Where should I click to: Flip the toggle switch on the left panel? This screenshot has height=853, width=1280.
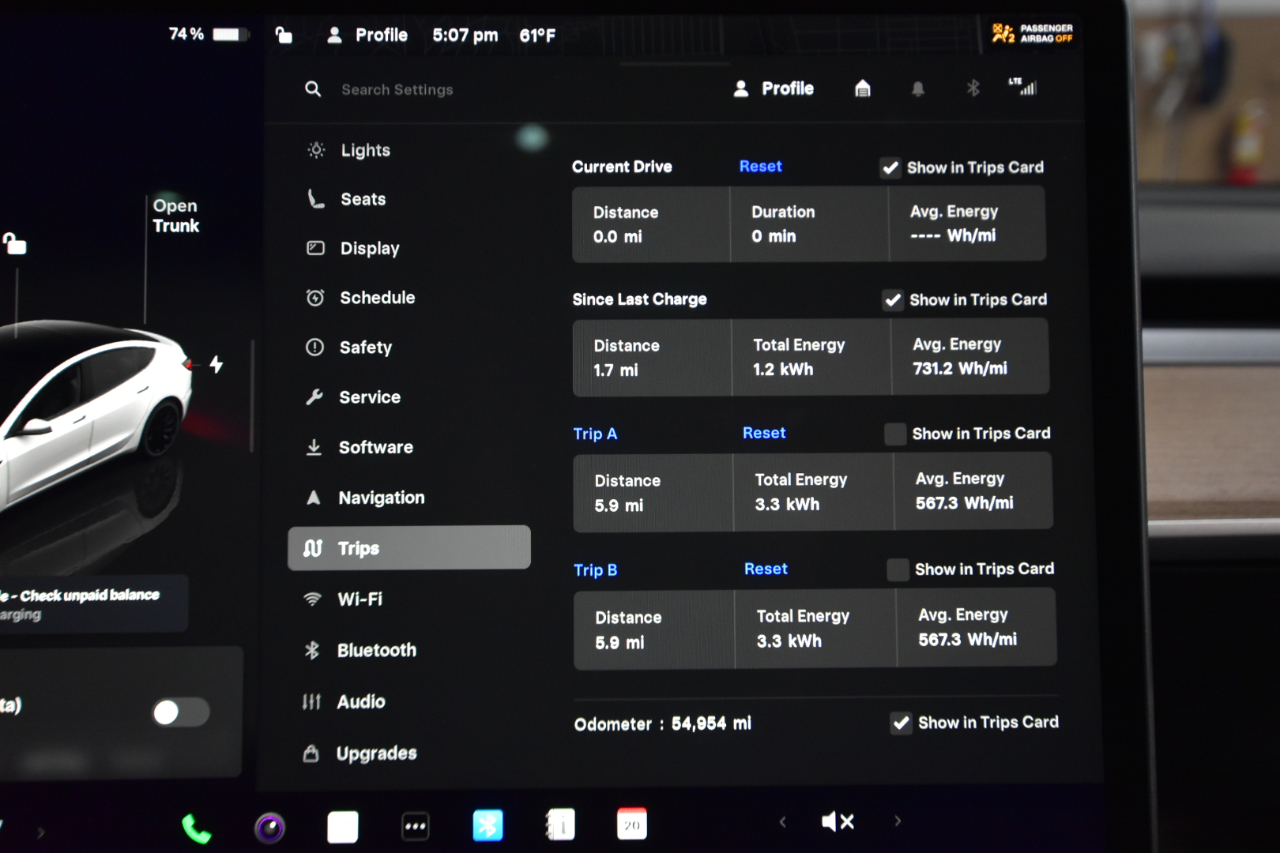coord(178,712)
